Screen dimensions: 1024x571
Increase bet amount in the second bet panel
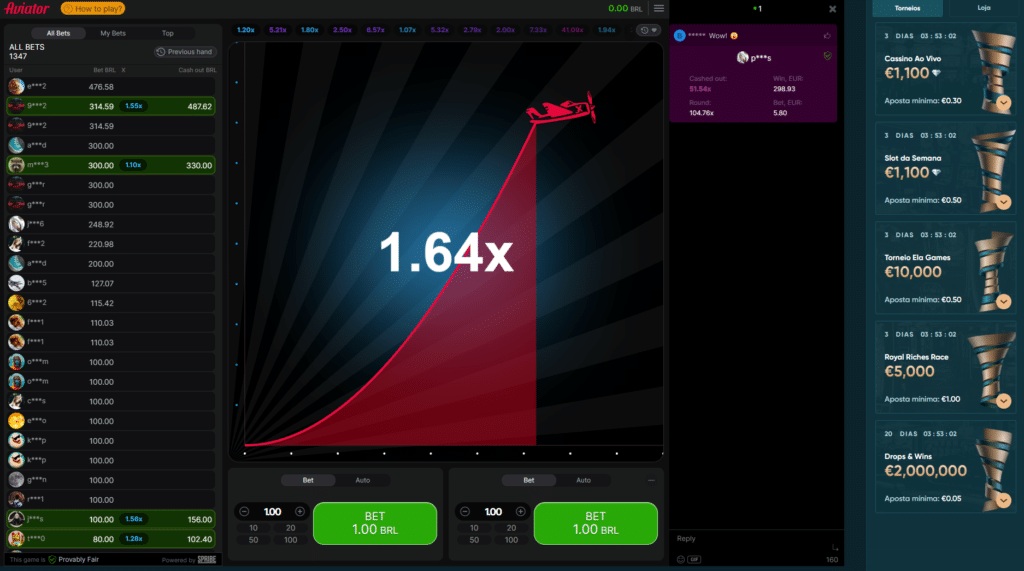(520, 512)
